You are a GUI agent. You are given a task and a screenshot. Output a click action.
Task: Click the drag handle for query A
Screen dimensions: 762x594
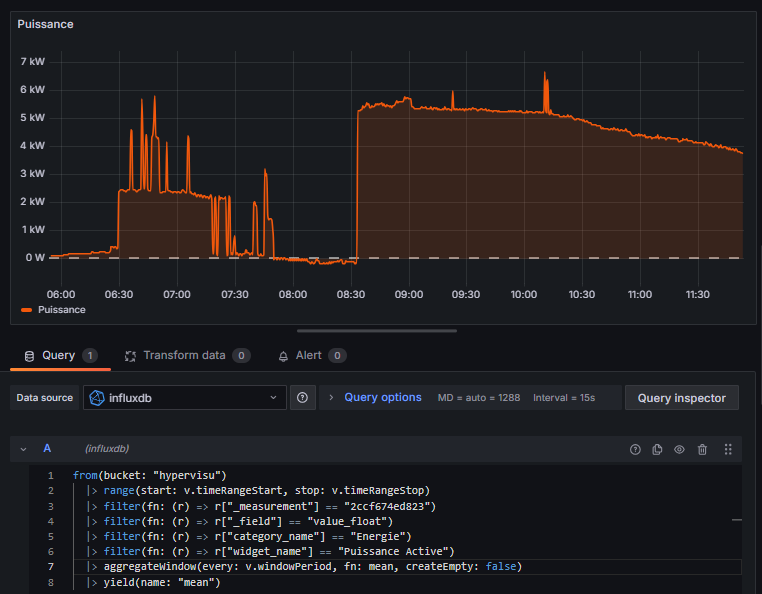click(x=728, y=449)
